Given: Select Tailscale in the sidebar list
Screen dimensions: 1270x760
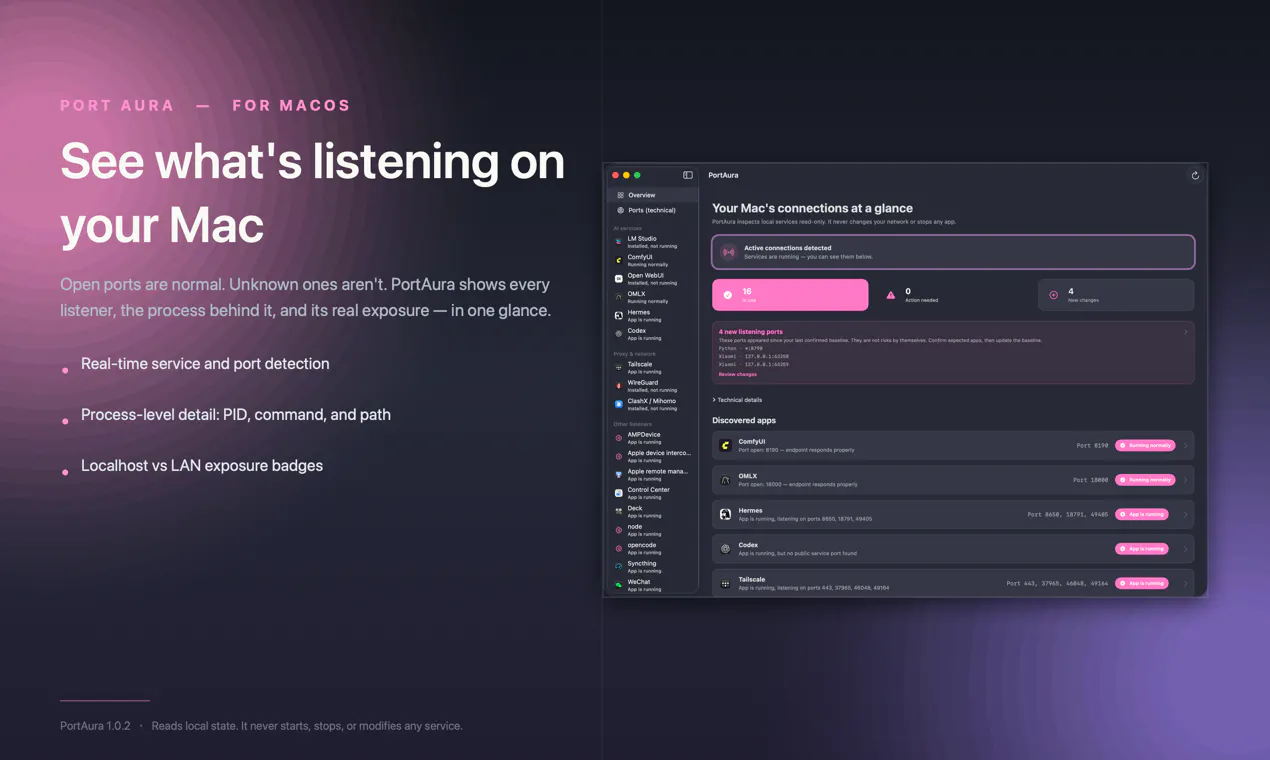Looking at the screenshot, I should 653,367.
